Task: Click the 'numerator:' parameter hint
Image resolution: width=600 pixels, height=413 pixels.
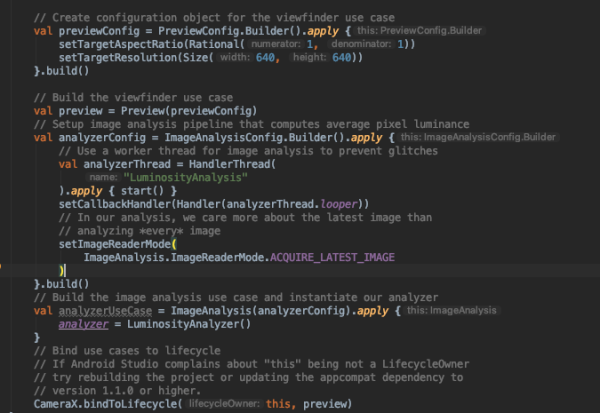Action: click(x=276, y=44)
